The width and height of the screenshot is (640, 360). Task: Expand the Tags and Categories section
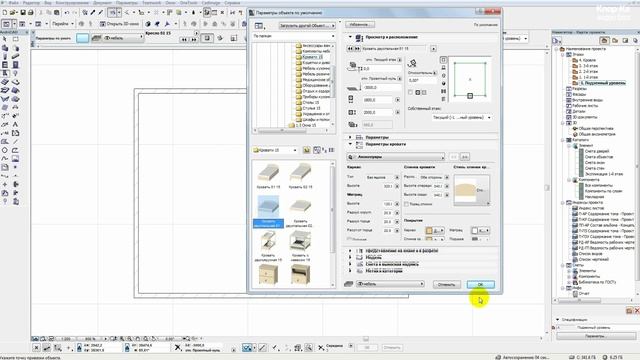click(350, 271)
